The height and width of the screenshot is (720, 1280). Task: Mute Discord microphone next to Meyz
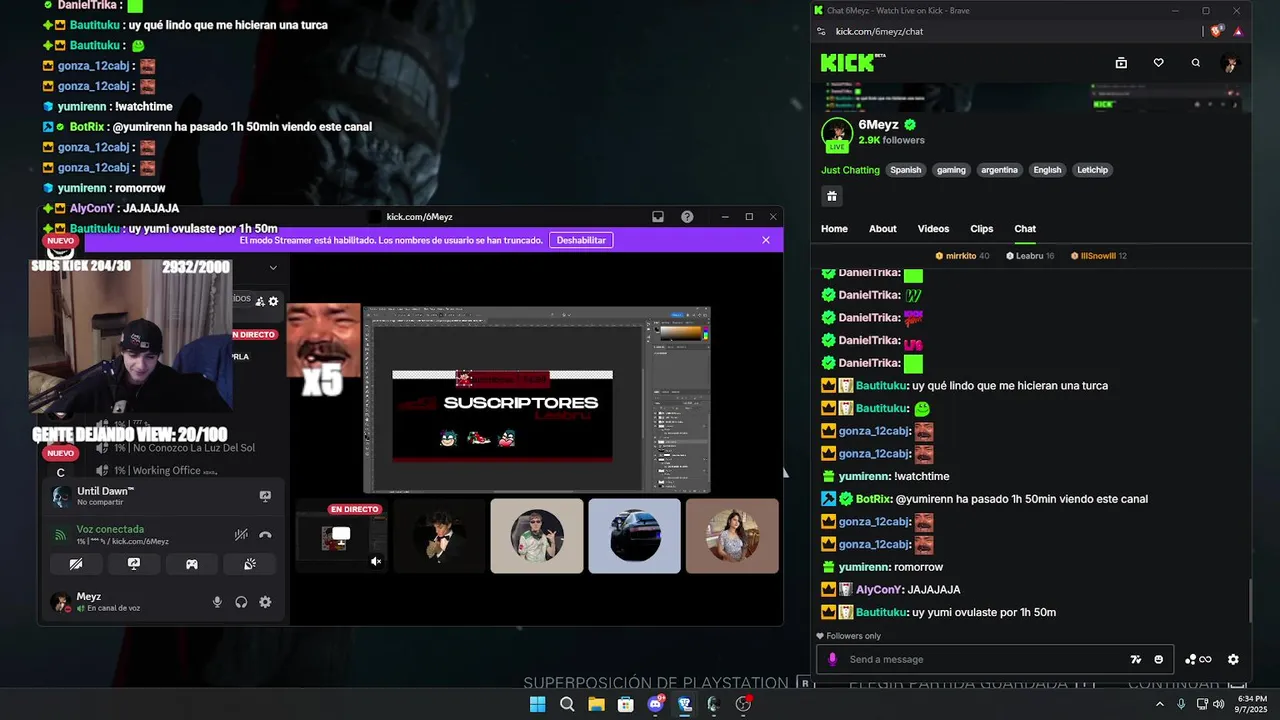click(217, 602)
